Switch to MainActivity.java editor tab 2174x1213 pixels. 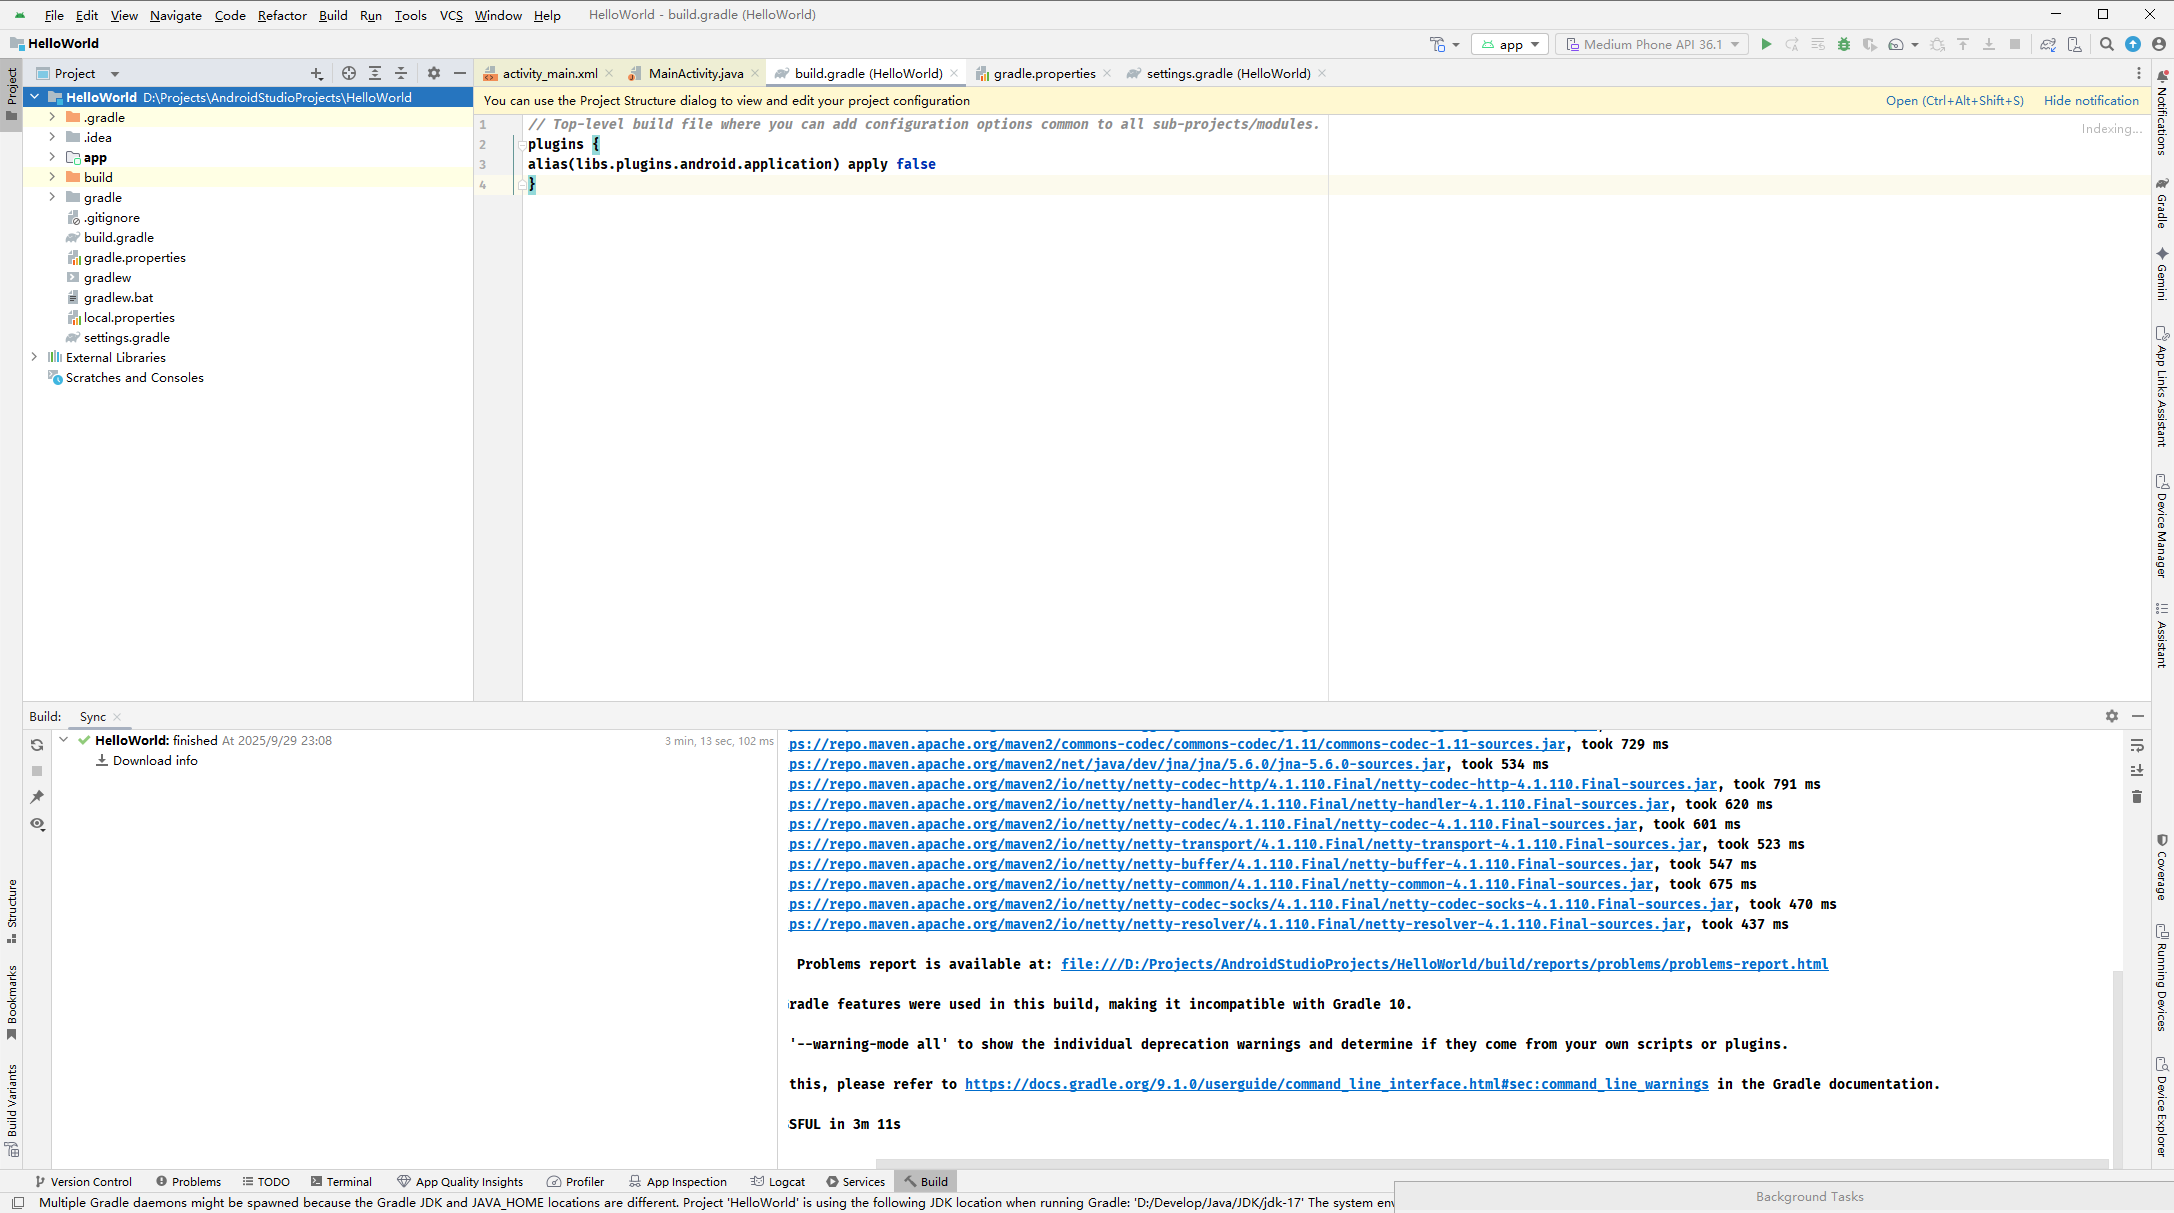[x=695, y=73]
